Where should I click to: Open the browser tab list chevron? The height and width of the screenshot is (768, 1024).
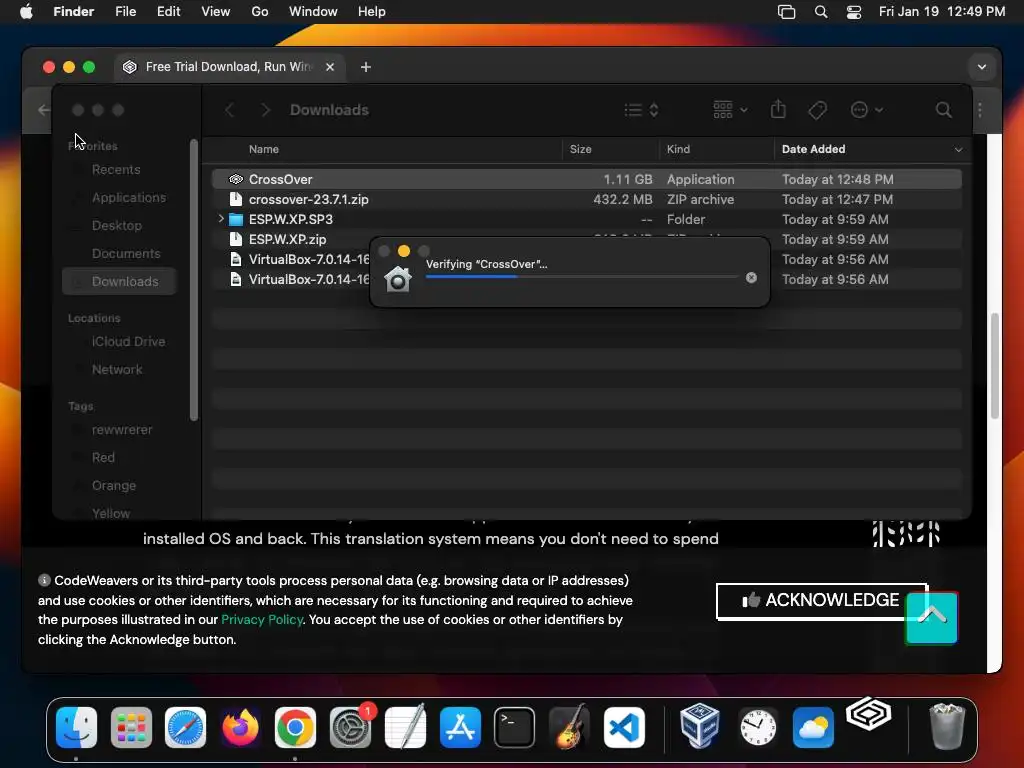[x=982, y=67]
